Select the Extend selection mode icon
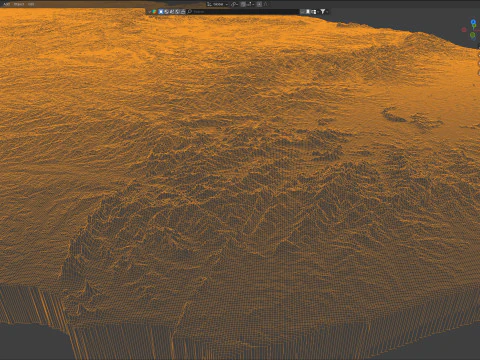Image resolution: width=480 pixels, height=360 pixels. pyautogui.click(x=166, y=12)
